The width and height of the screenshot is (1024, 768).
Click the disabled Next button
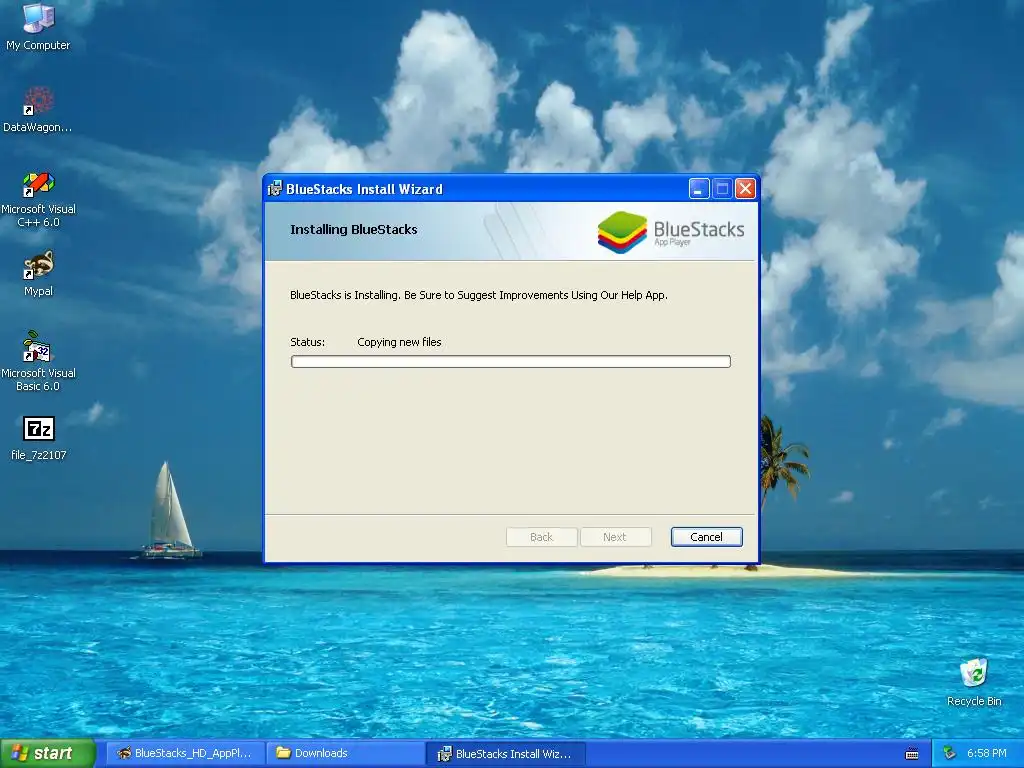pyautogui.click(x=615, y=537)
